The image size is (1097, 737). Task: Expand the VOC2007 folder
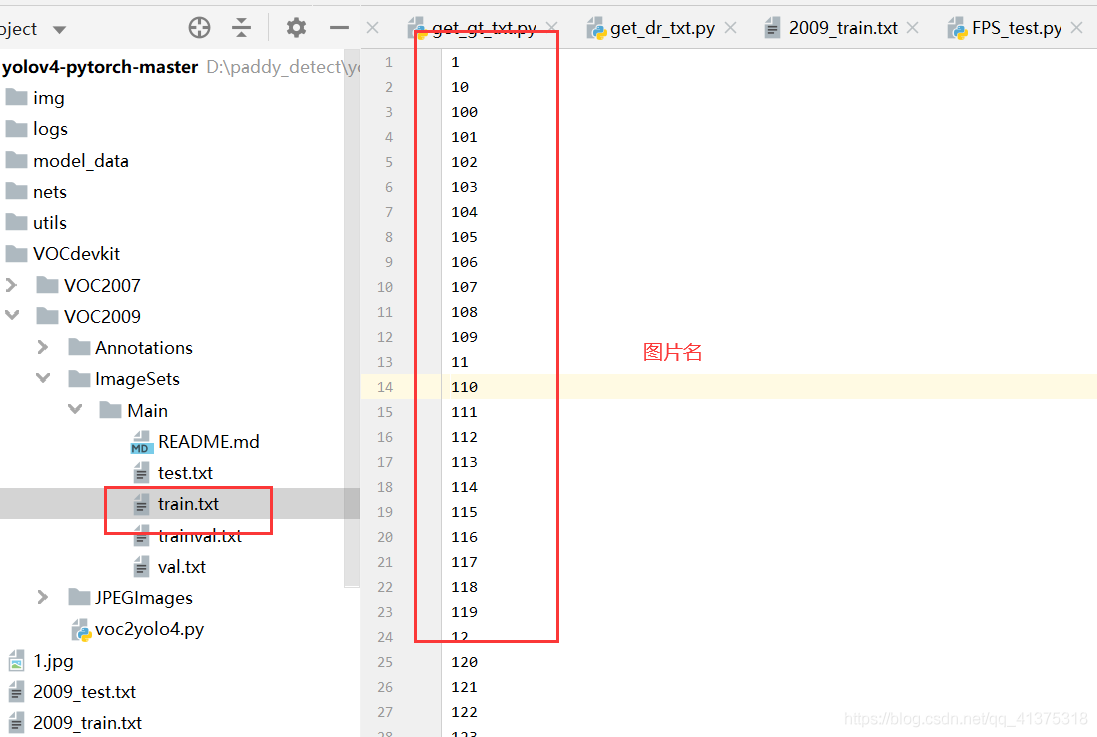click(x=12, y=285)
